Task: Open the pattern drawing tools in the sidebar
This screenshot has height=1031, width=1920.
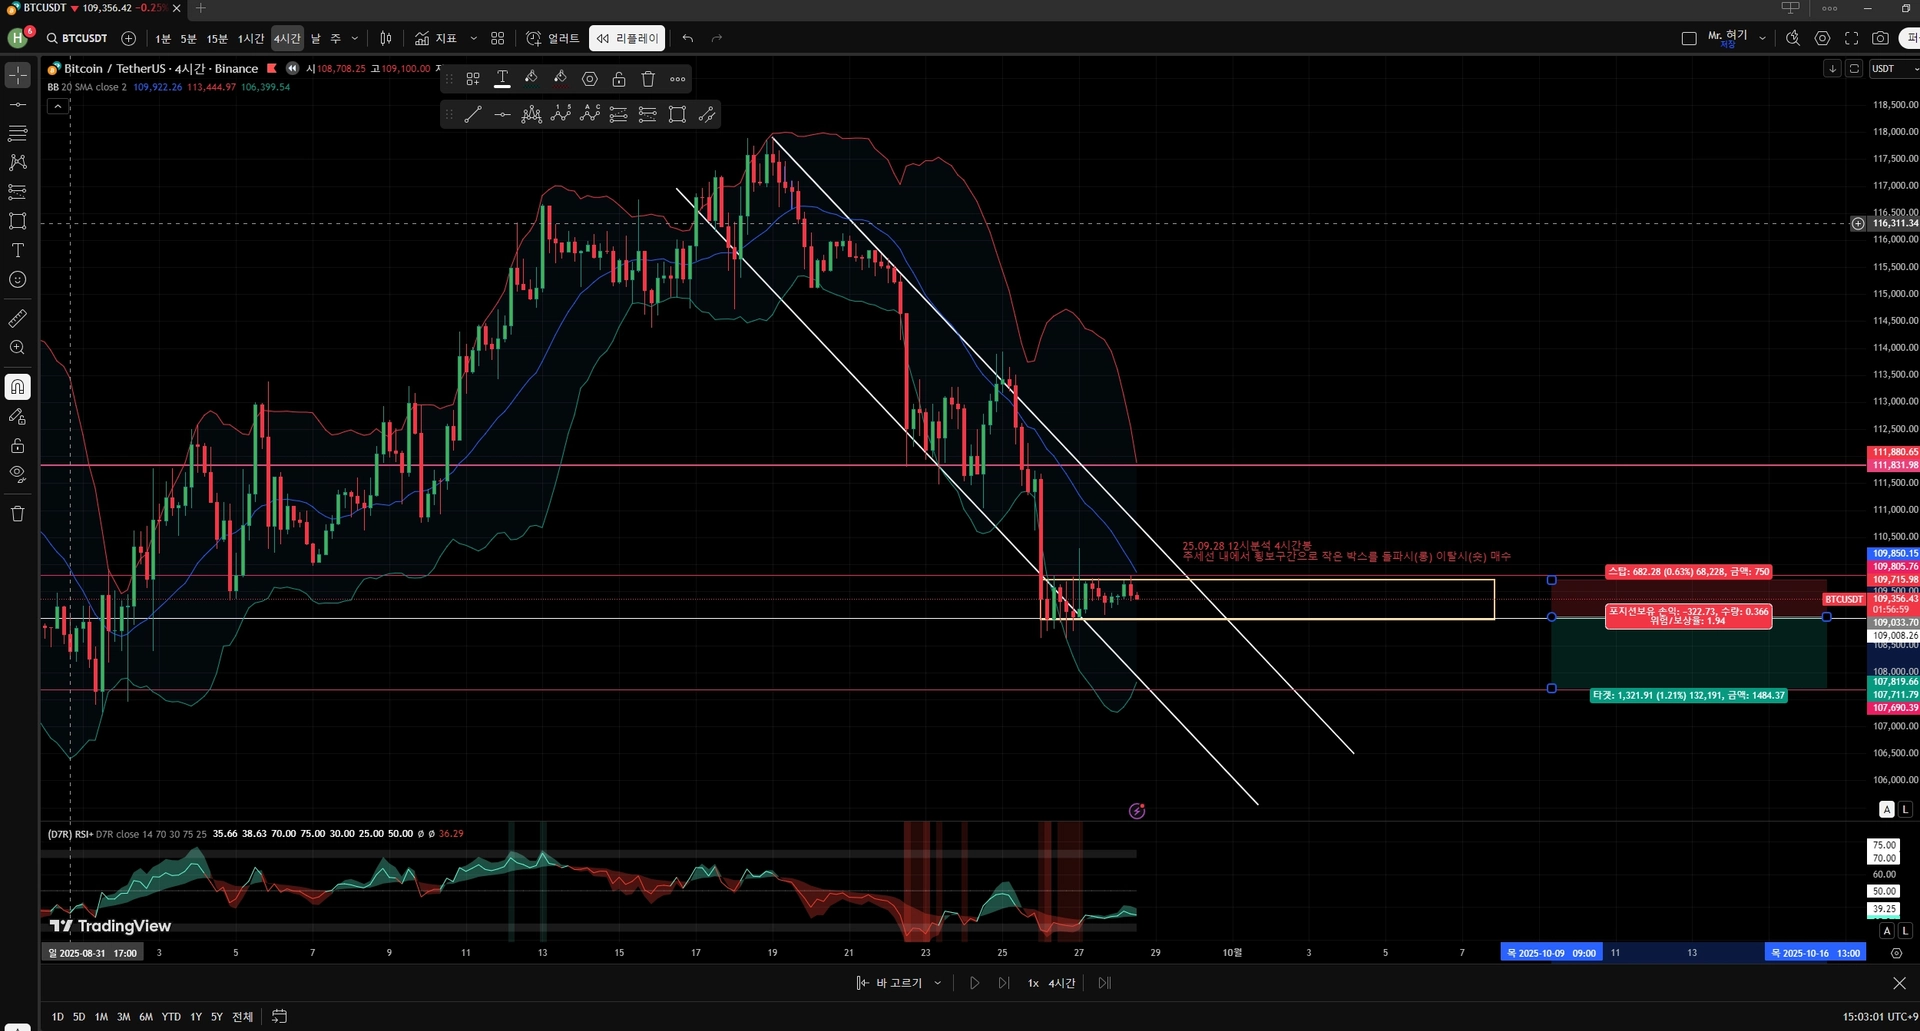Action: 18,162
